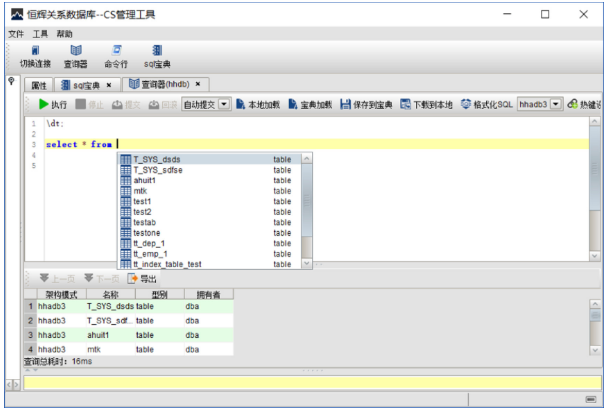Select mtk in autocomplete list
The width and height of the screenshot is (611, 413).
(x=210, y=191)
